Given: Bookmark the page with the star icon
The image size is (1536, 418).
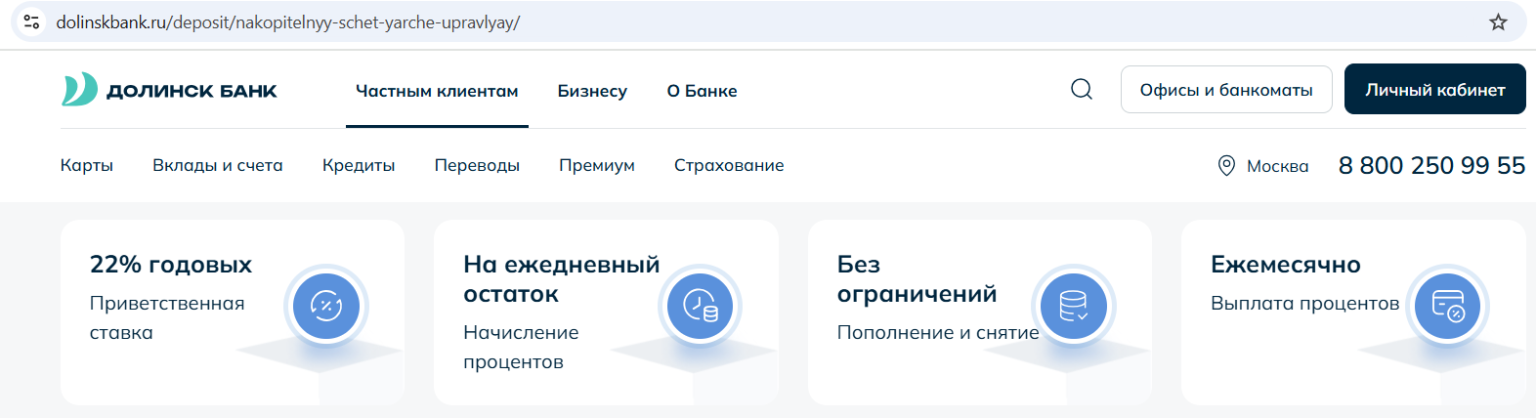Looking at the screenshot, I should click(x=1497, y=22).
